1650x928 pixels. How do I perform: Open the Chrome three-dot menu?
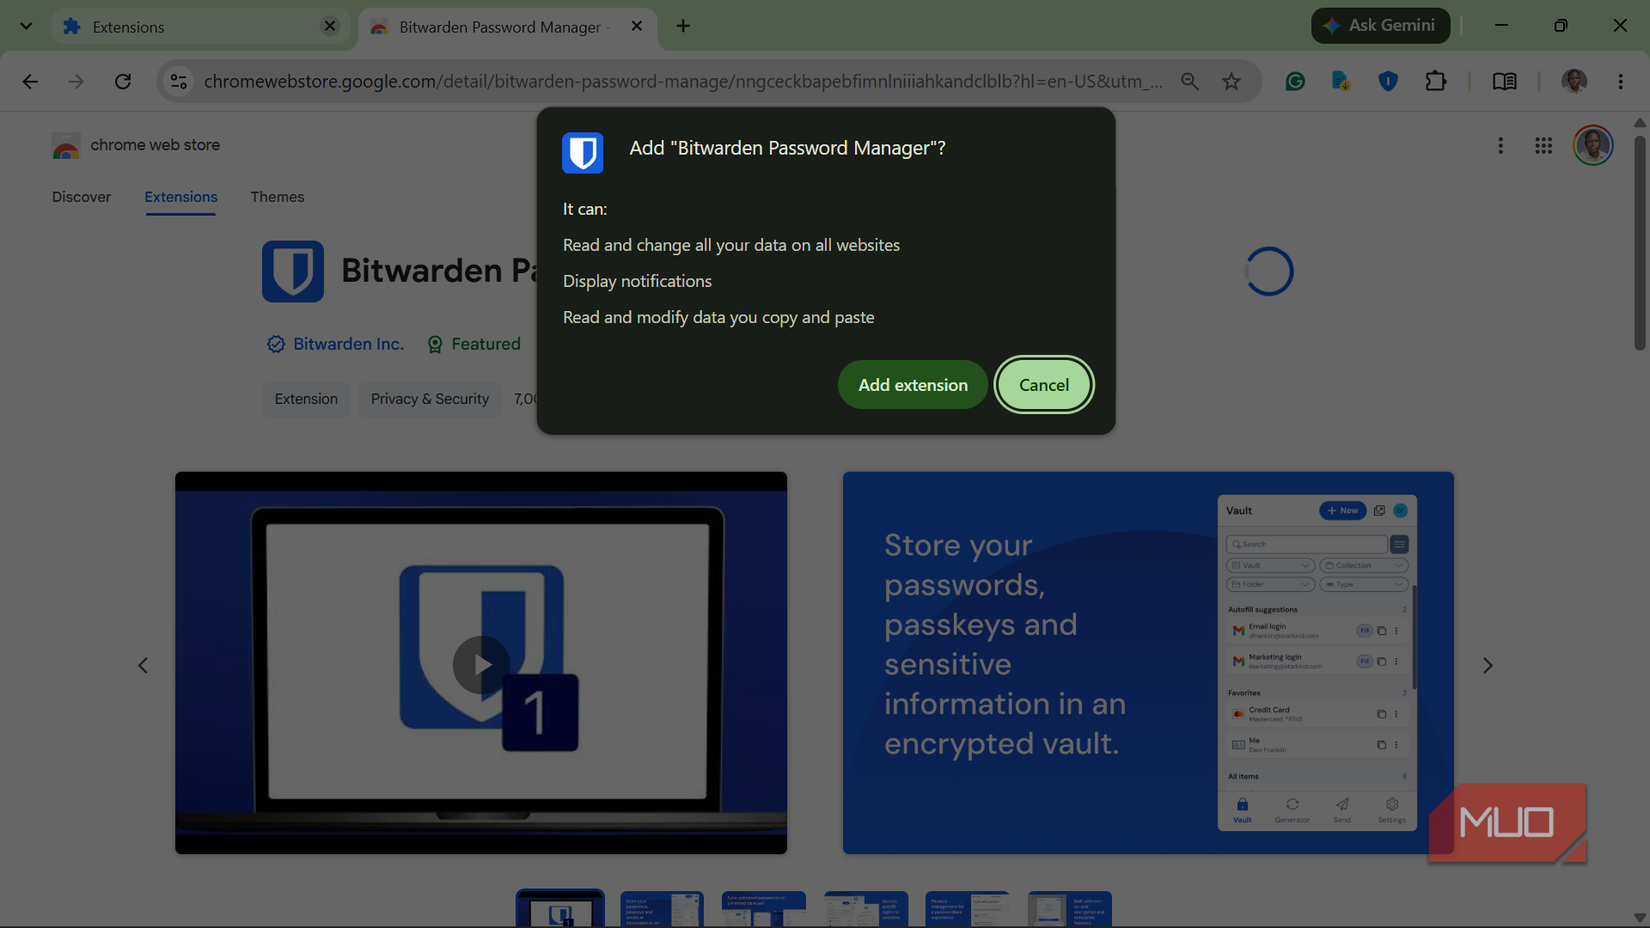pyautogui.click(x=1620, y=81)
